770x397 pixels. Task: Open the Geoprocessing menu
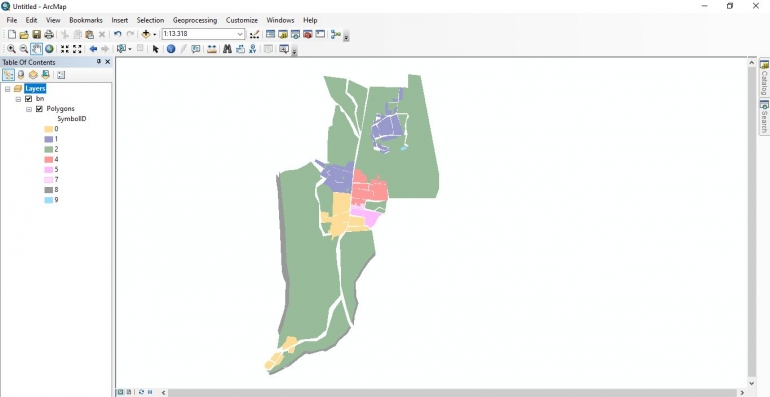195,20
